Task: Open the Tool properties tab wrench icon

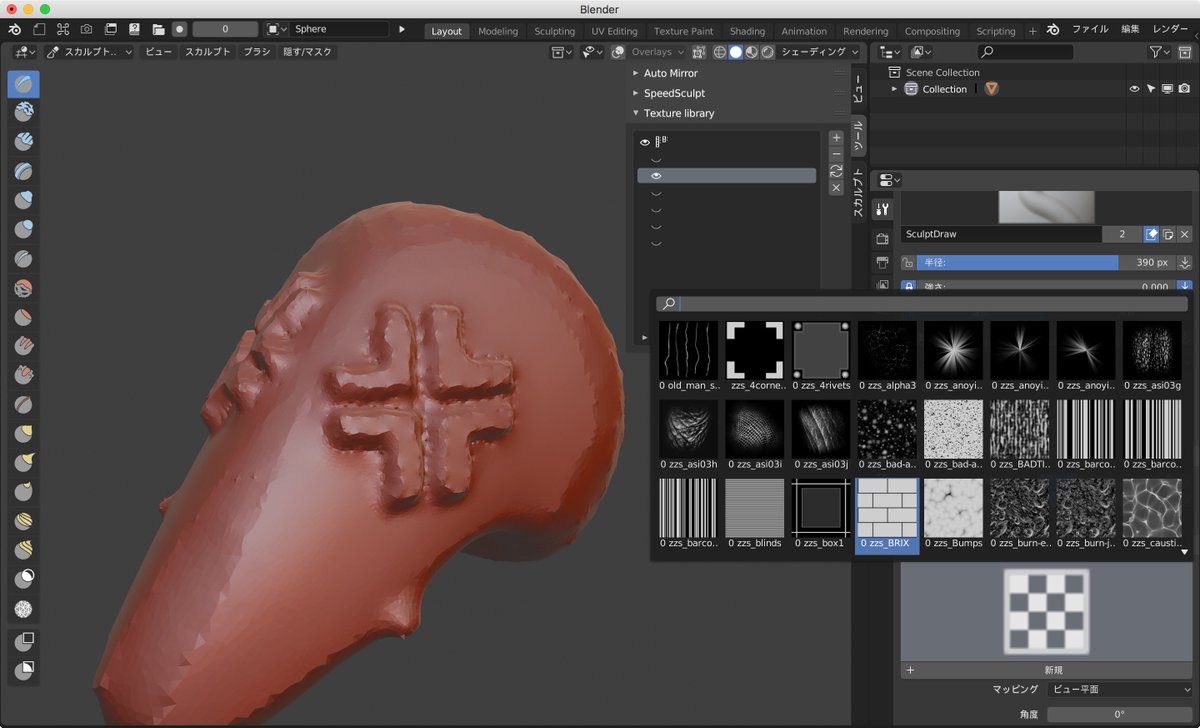Action: (x=882, y=209)
